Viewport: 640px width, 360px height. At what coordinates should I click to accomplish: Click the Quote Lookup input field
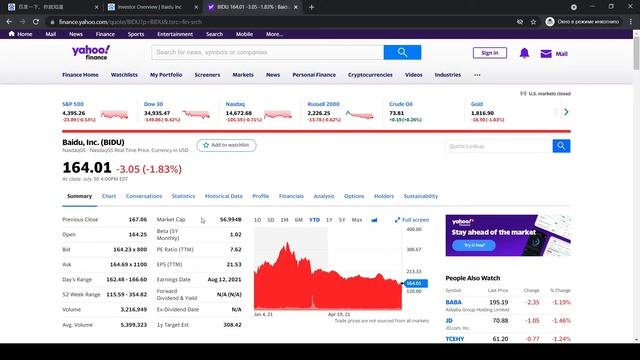(x=499, y=146)
